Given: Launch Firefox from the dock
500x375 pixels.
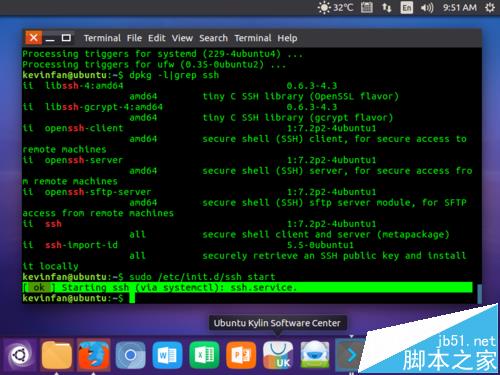Looking at the screenshot, I should tap(94, 355).
